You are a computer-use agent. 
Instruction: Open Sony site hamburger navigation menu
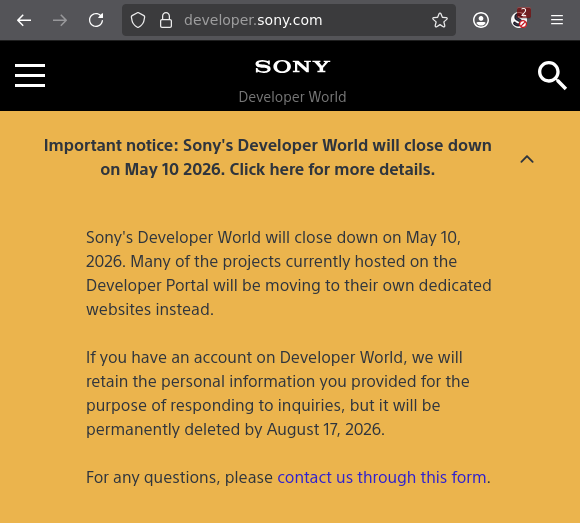(30, 75)
